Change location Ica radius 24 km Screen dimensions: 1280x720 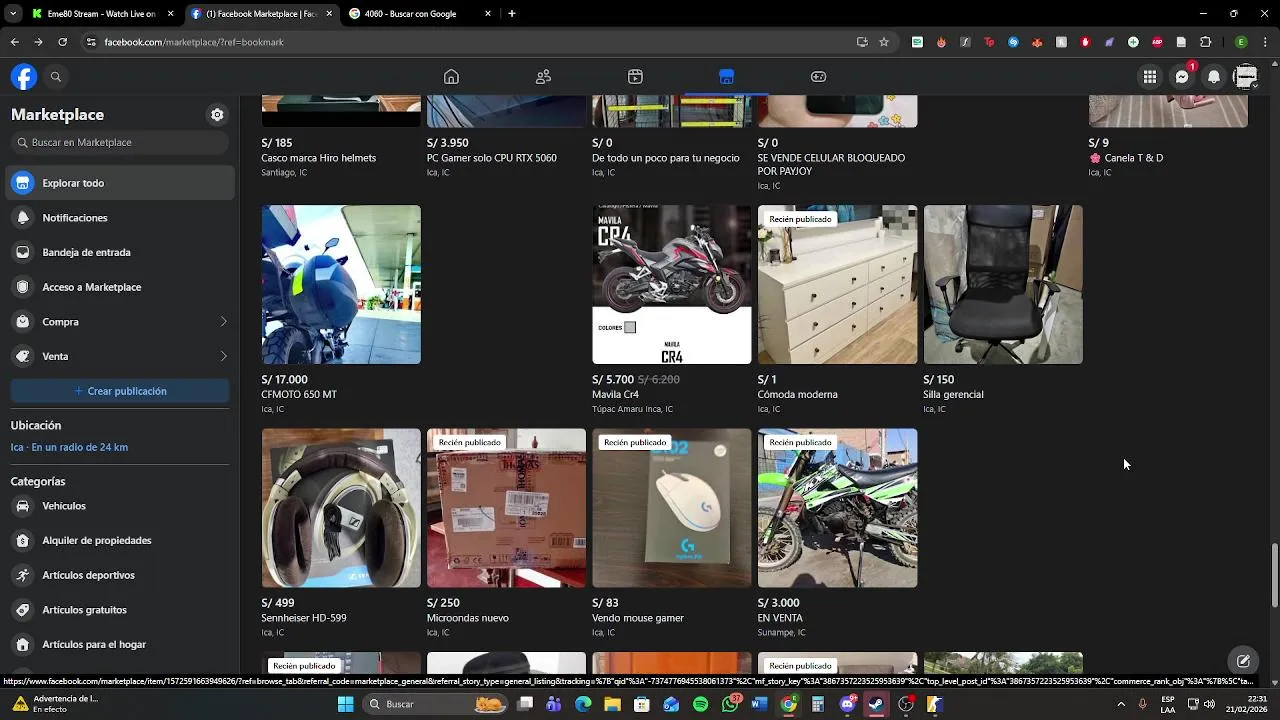click(x=69, y=447)
